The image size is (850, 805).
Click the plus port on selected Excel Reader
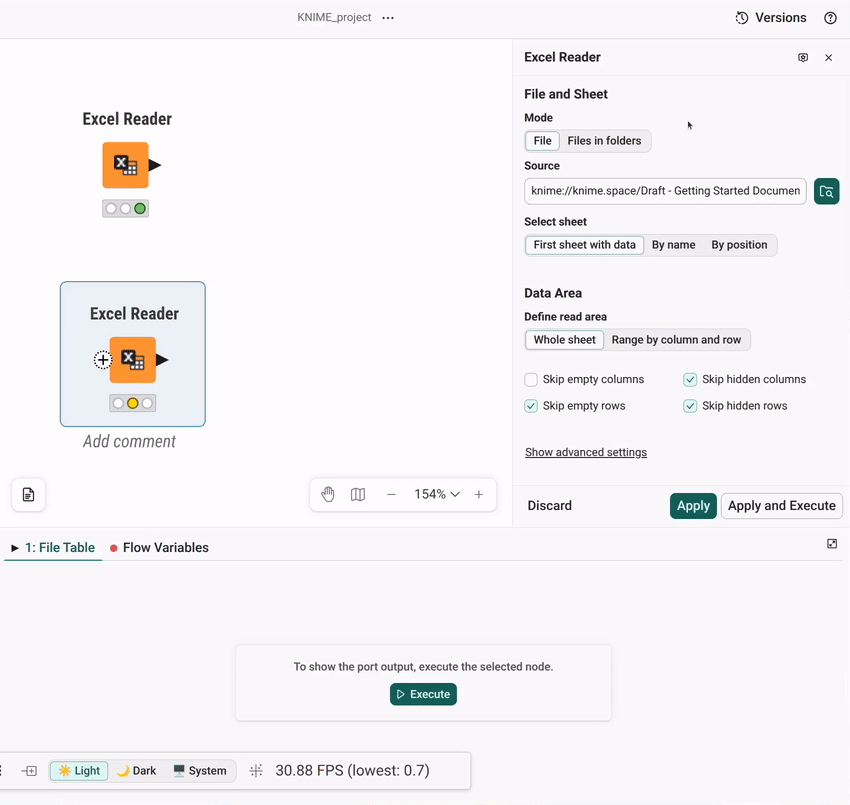coord(102,360)
